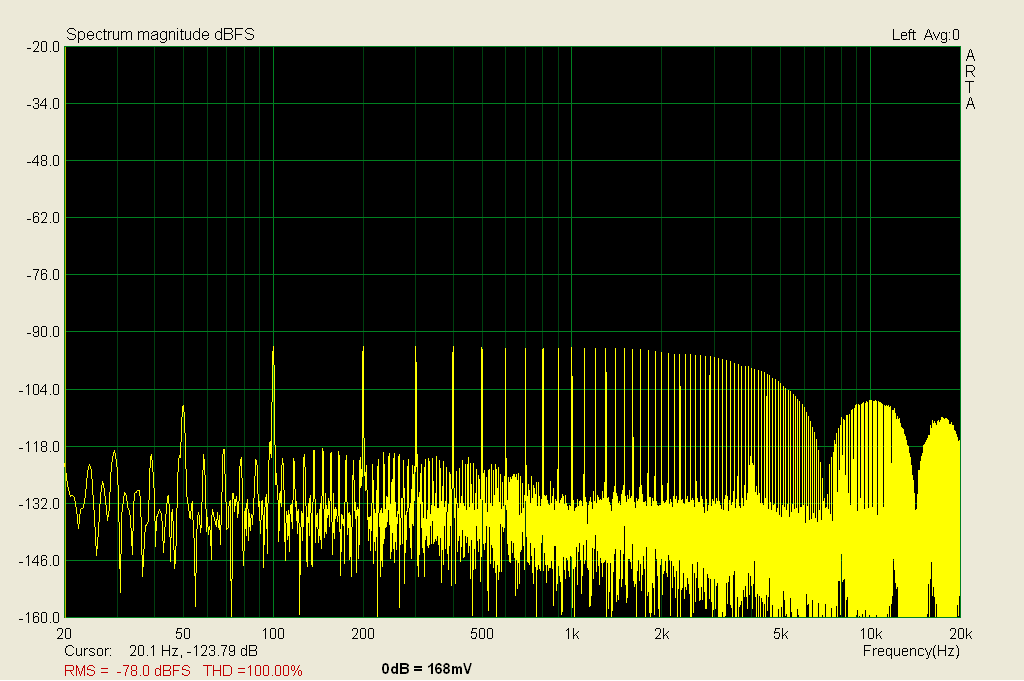
Task: Click the 2k frequency axis label
Action: tap(662, 634)
